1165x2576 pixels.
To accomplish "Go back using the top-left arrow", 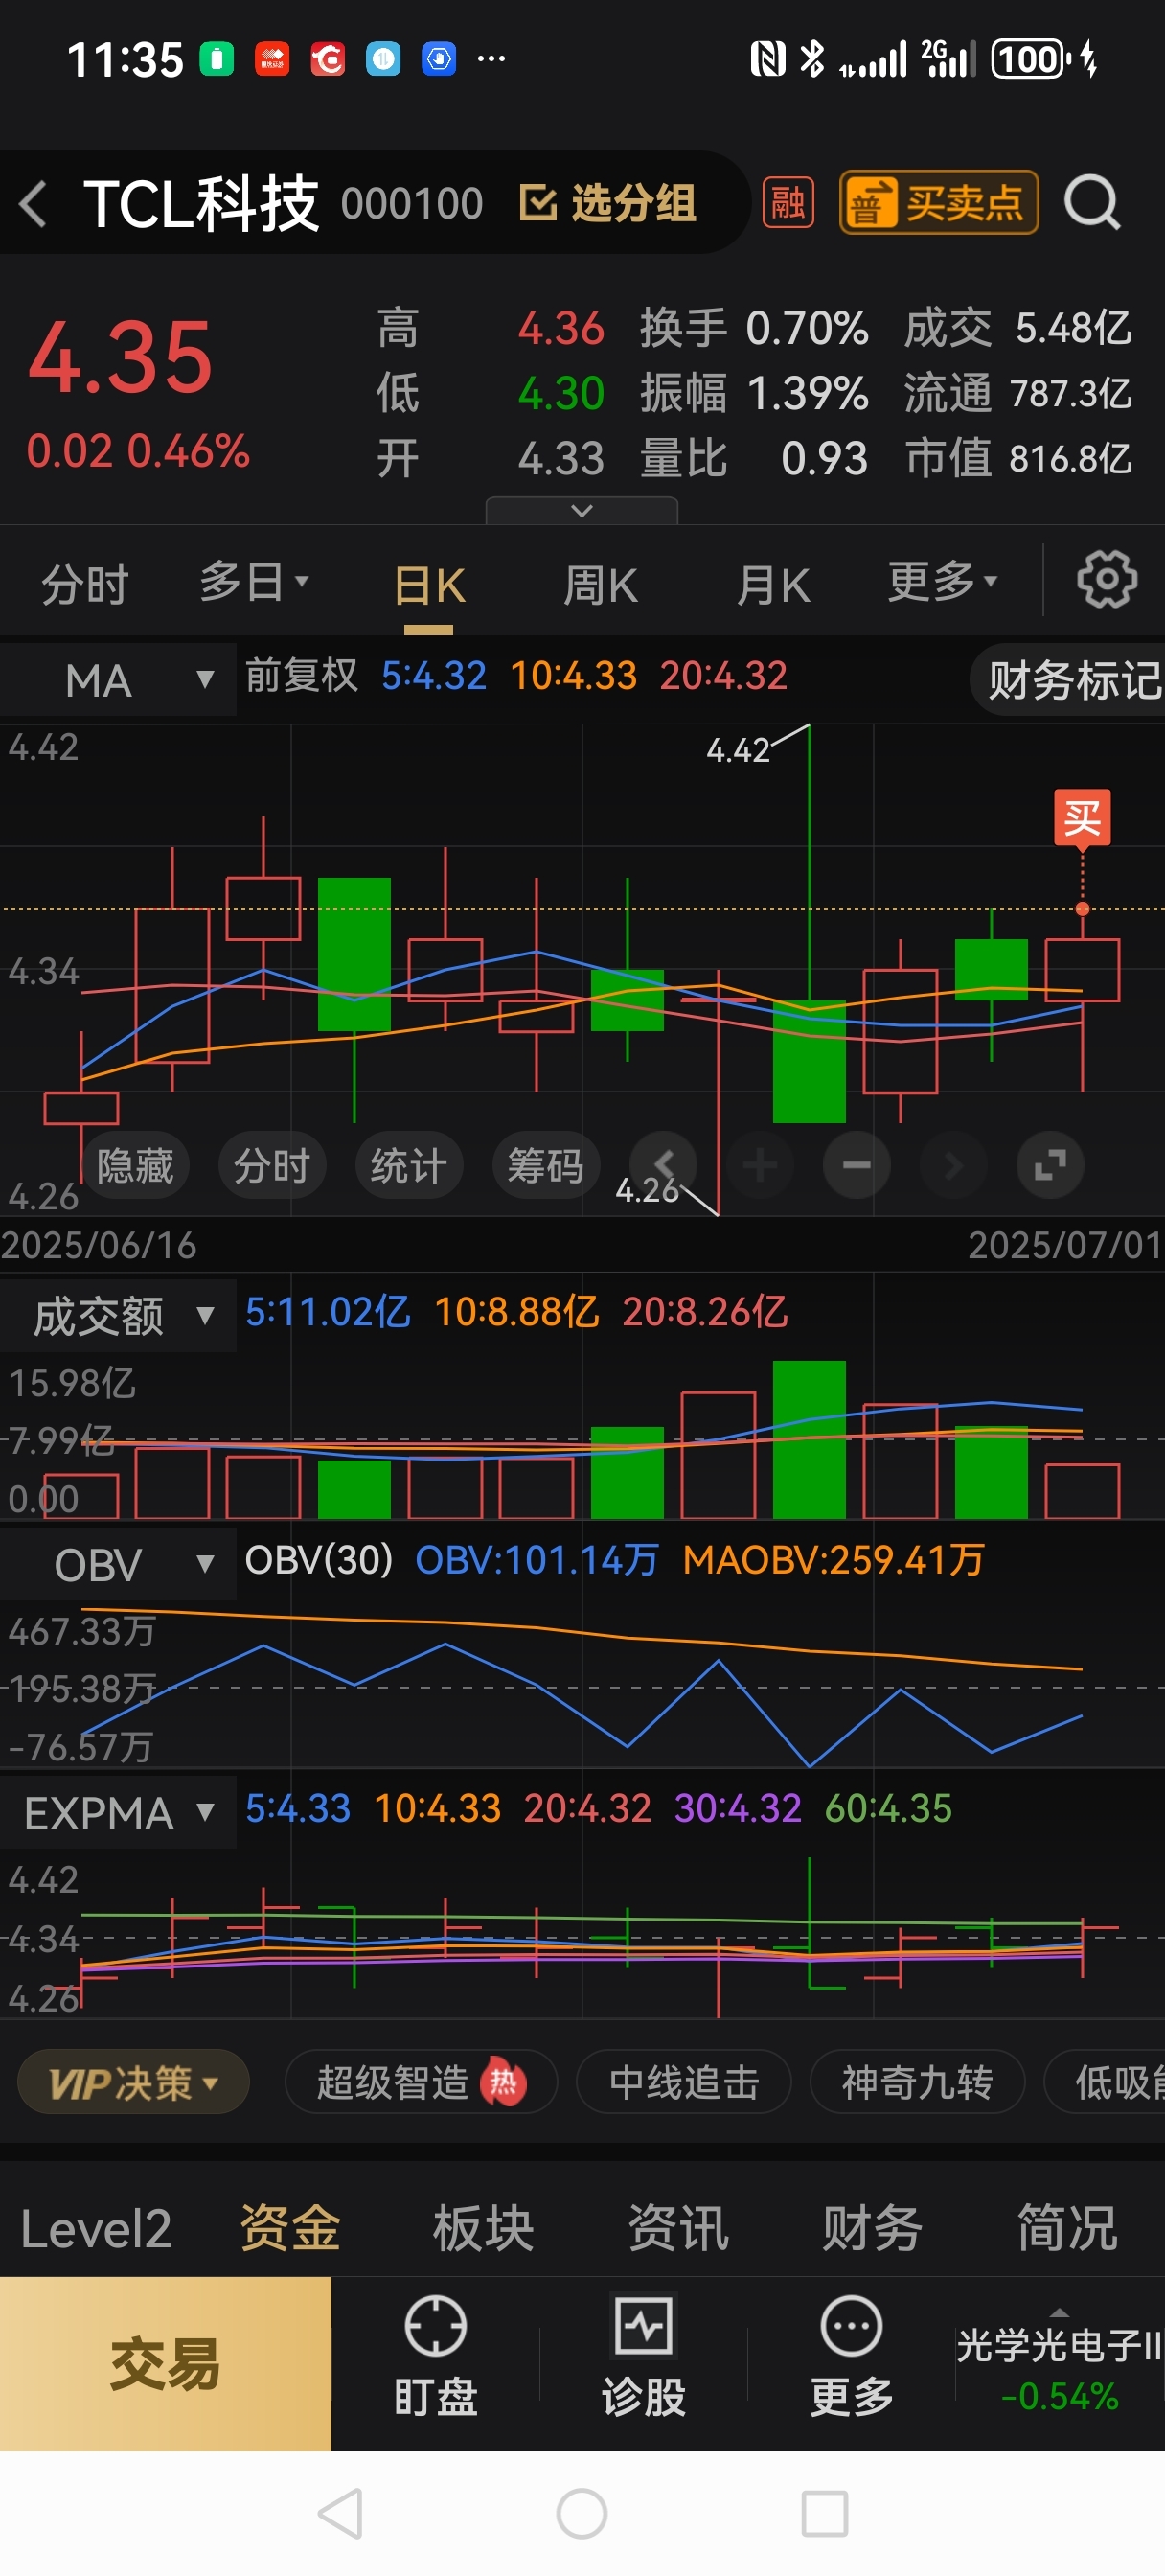I will coord(34,204).
